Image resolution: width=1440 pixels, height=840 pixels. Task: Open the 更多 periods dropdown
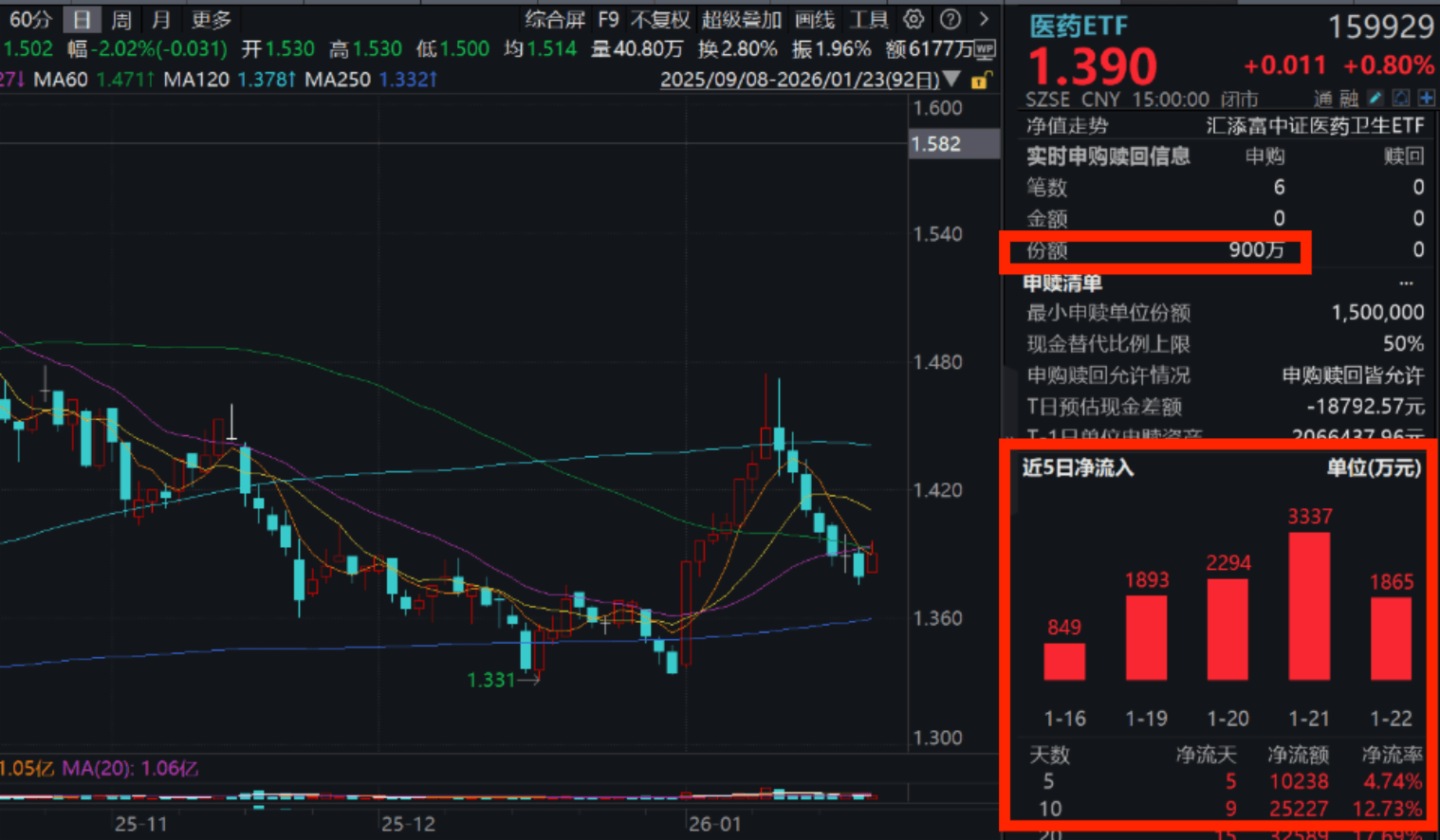pos(211,19)
